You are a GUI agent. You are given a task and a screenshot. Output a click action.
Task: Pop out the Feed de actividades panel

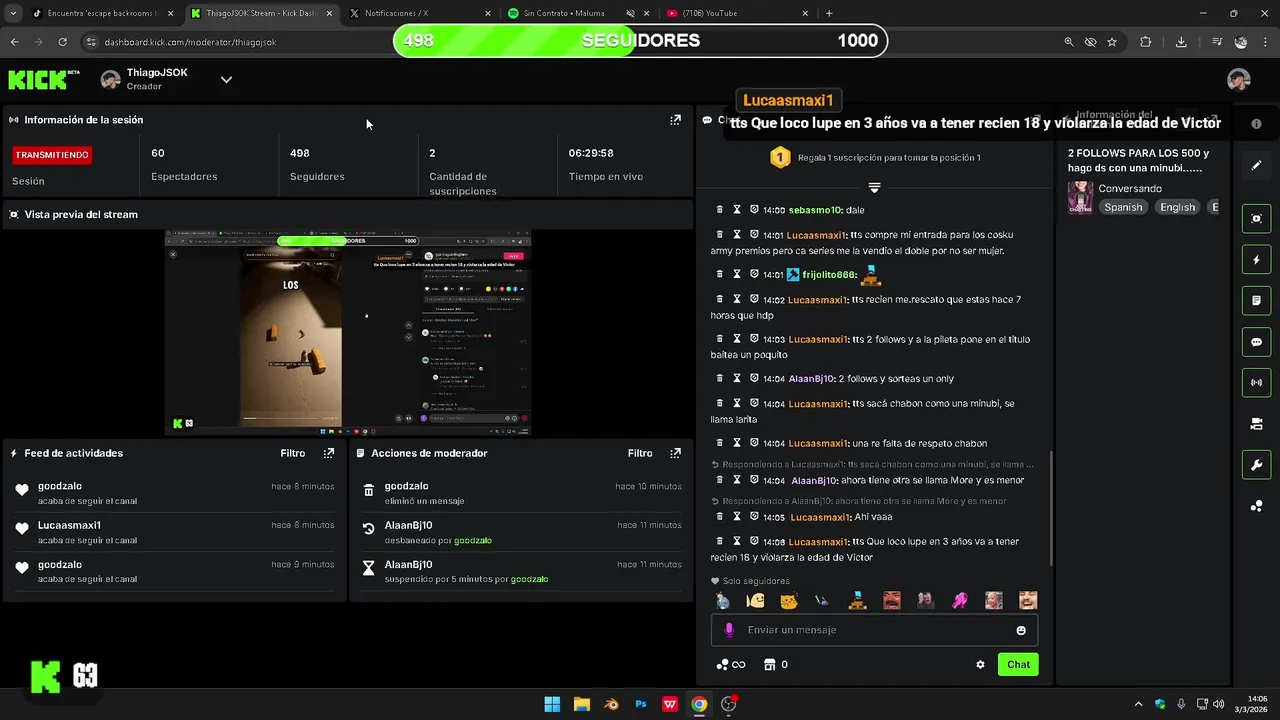tap(328, 453)
